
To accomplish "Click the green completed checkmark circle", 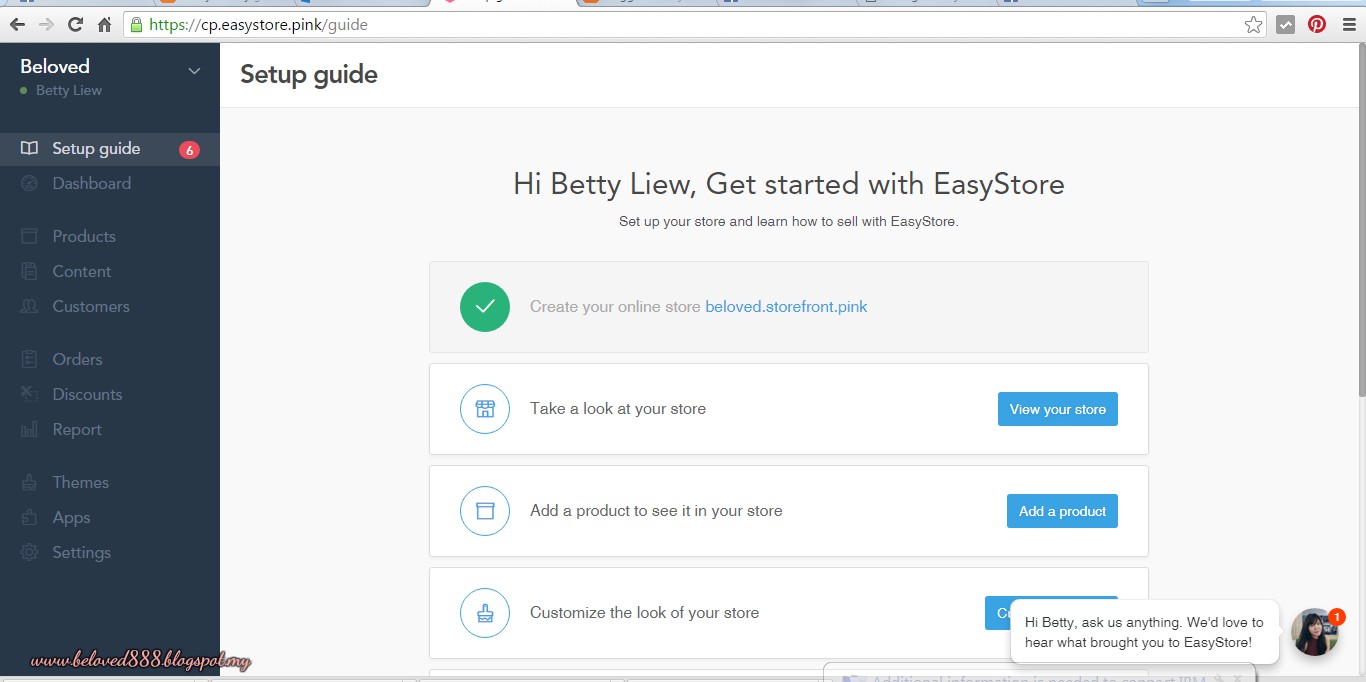I will point(485,306).
